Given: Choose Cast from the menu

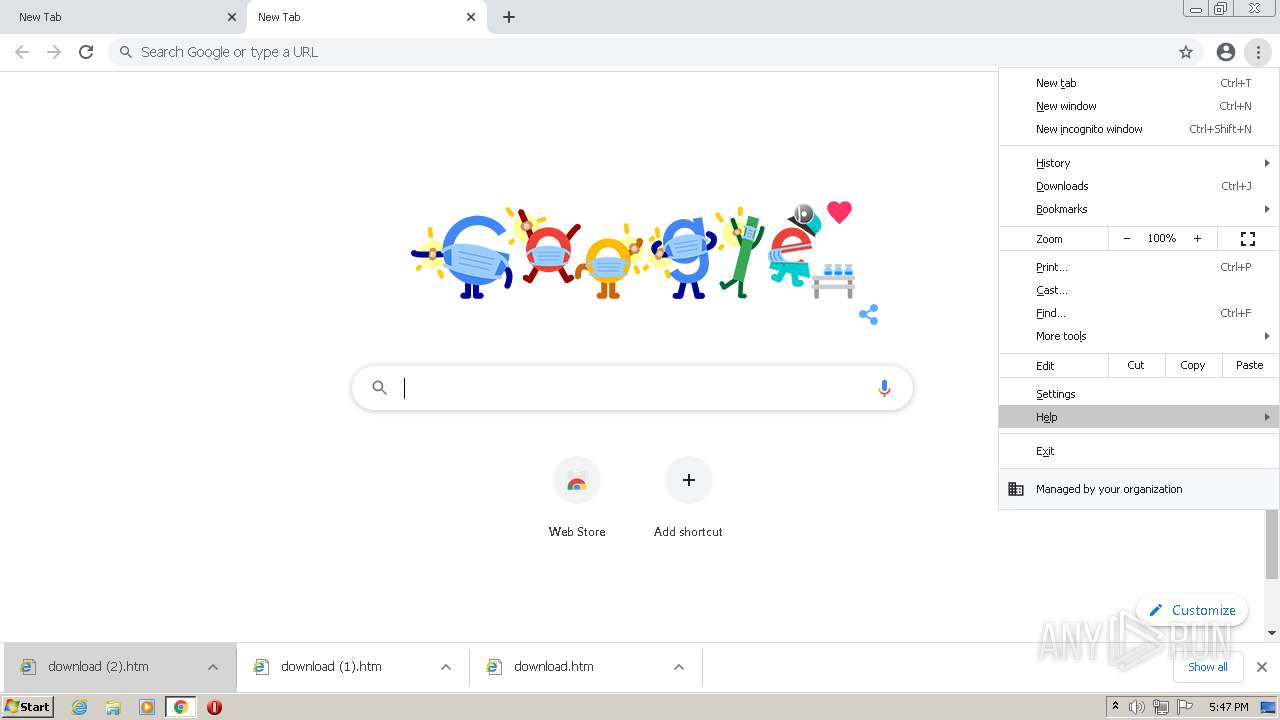Looking at the screenshot, I should click(x=1139, y=290).
